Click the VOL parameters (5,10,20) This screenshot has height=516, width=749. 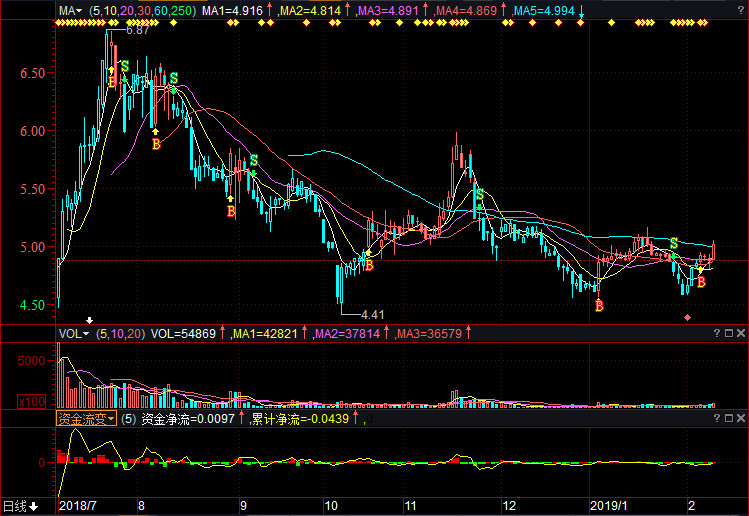coord(119,333)
